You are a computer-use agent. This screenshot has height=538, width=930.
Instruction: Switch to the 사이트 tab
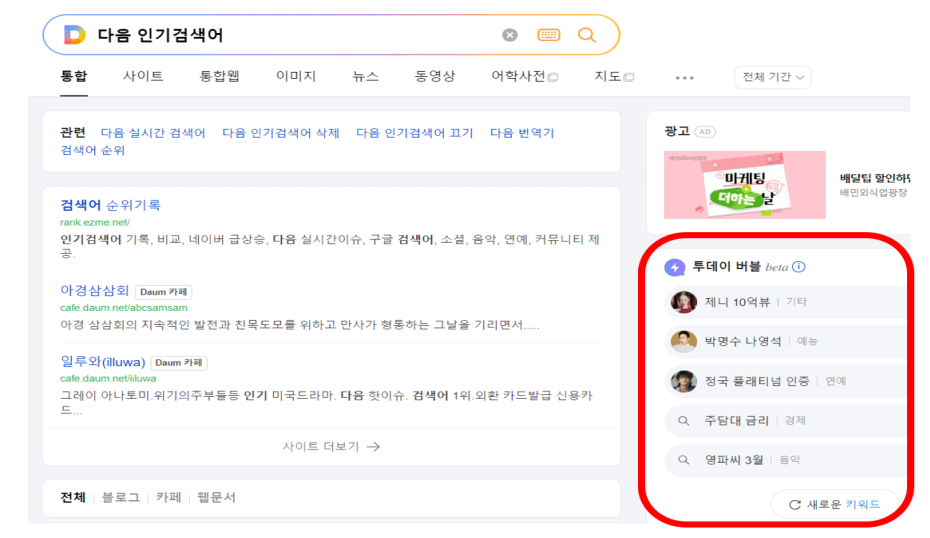(x=143, y=77)
